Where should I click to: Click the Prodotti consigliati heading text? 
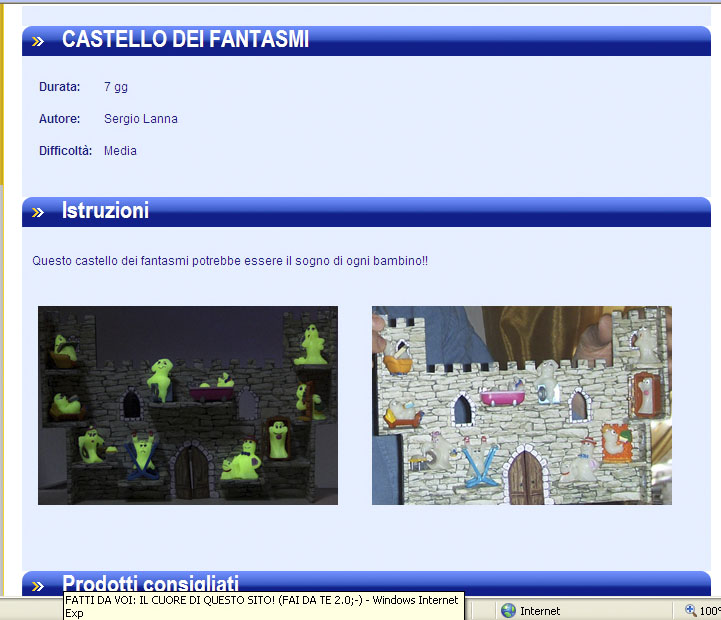point(150,583)
